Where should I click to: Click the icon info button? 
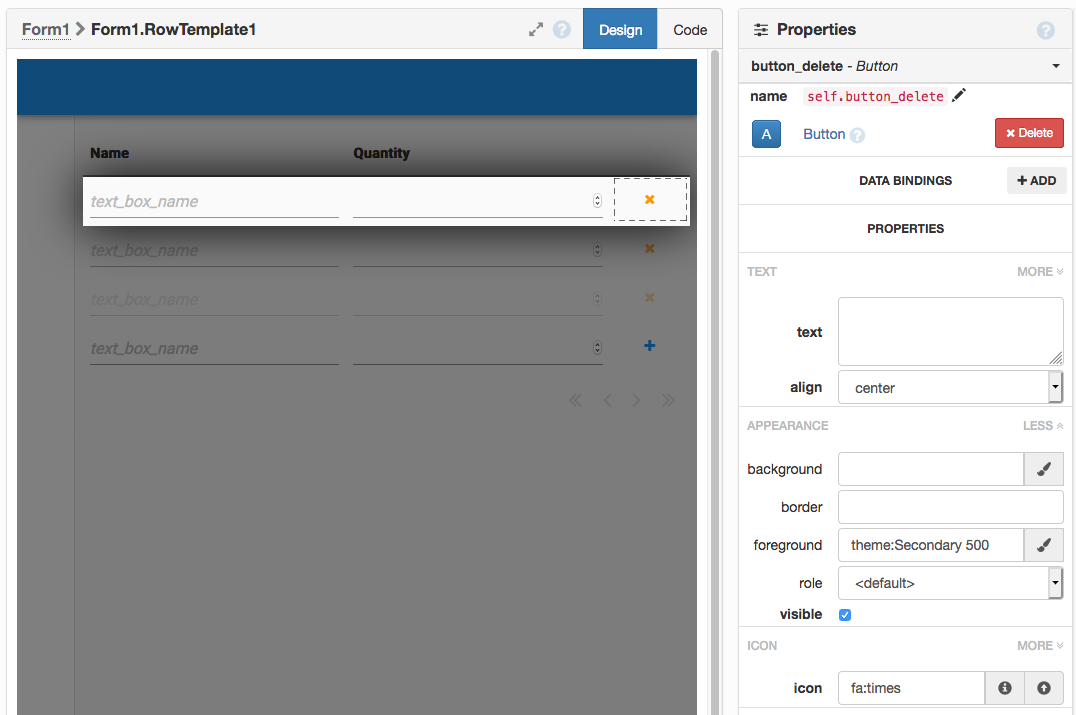click(x=1005, y=688)
